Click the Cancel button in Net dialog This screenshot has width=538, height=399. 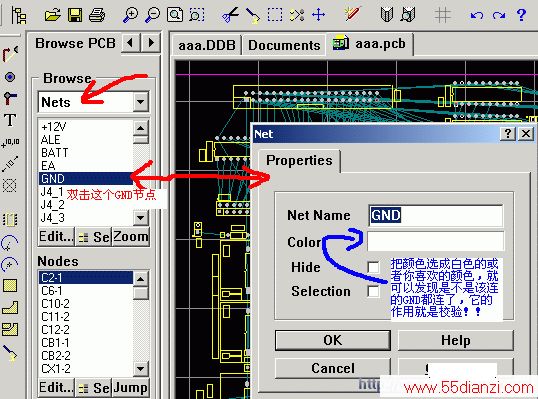pos(332,368)
